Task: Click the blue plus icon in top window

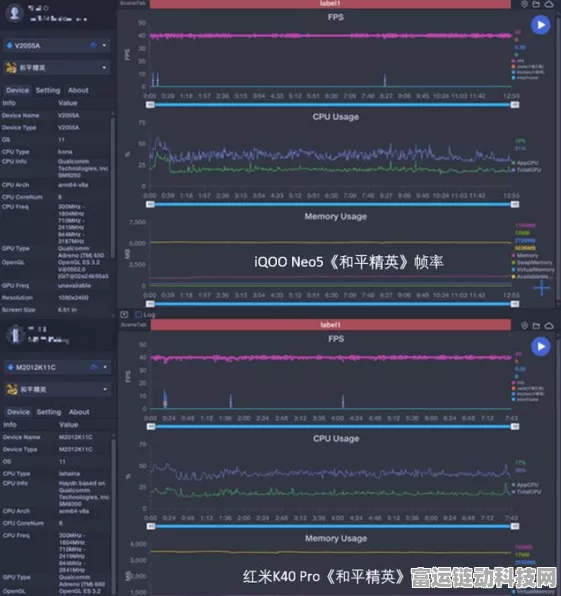Action: [x=541, y=288]
